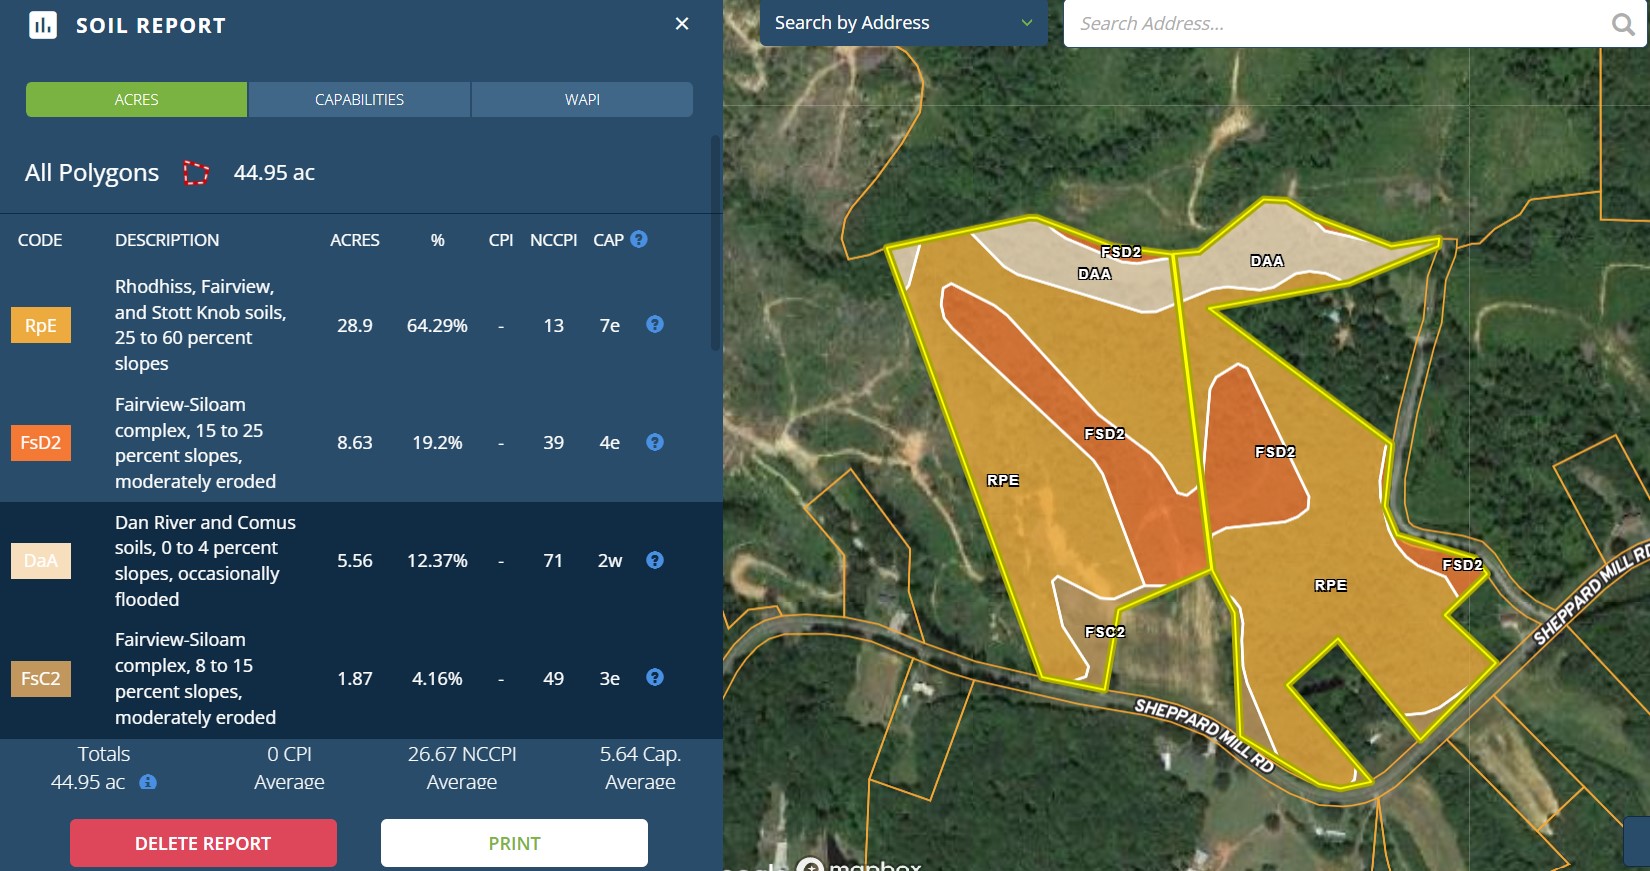Open info icon for RpE soil row
1650x871 pixels.
click(x=655, y=324)
